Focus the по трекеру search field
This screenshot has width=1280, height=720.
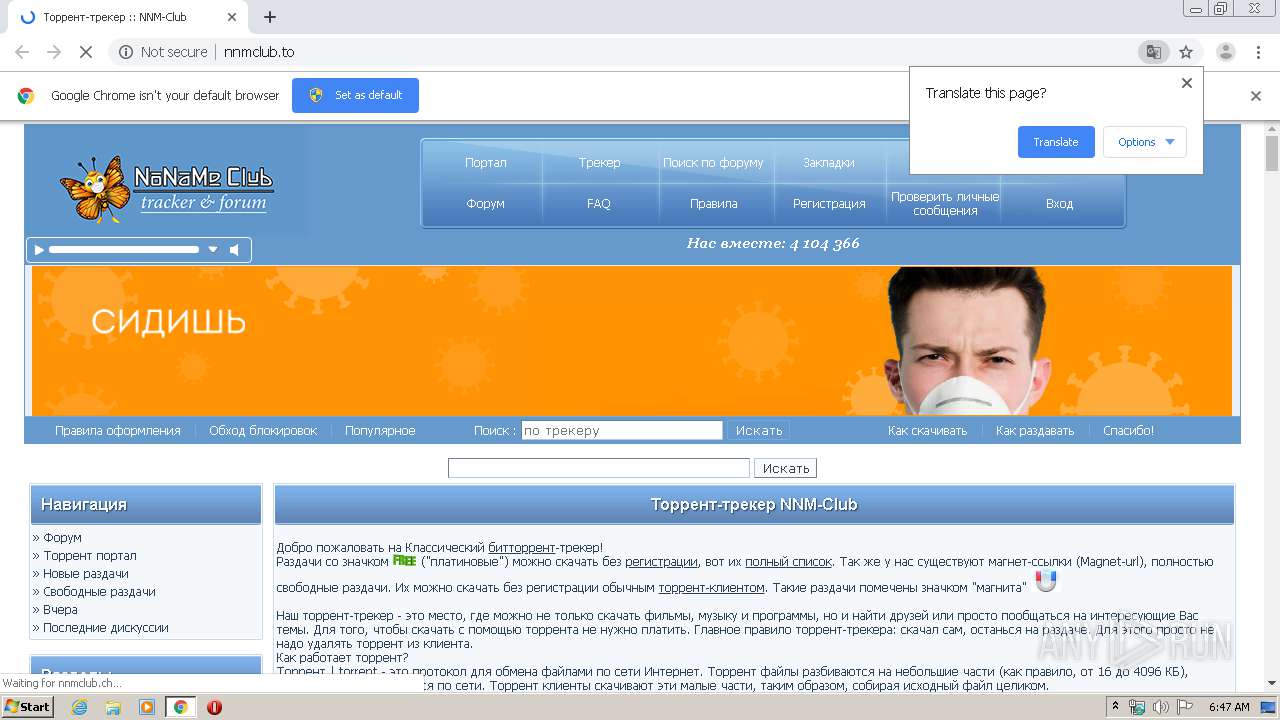[622, 431]
